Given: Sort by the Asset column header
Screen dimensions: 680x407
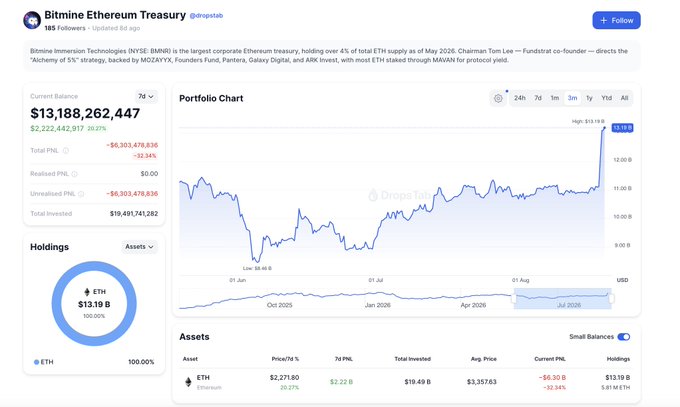Looking at the screenshot, I should coord(190,359).
